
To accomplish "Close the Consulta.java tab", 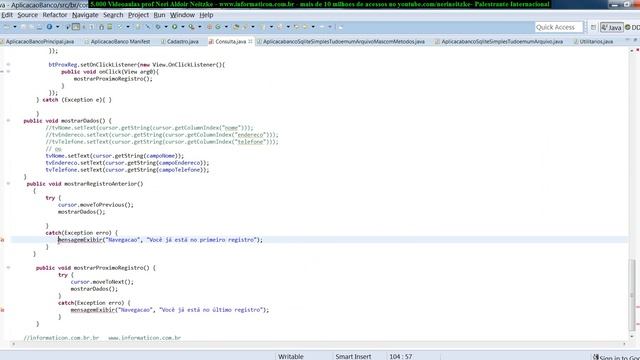I will [x=250, y=41].
